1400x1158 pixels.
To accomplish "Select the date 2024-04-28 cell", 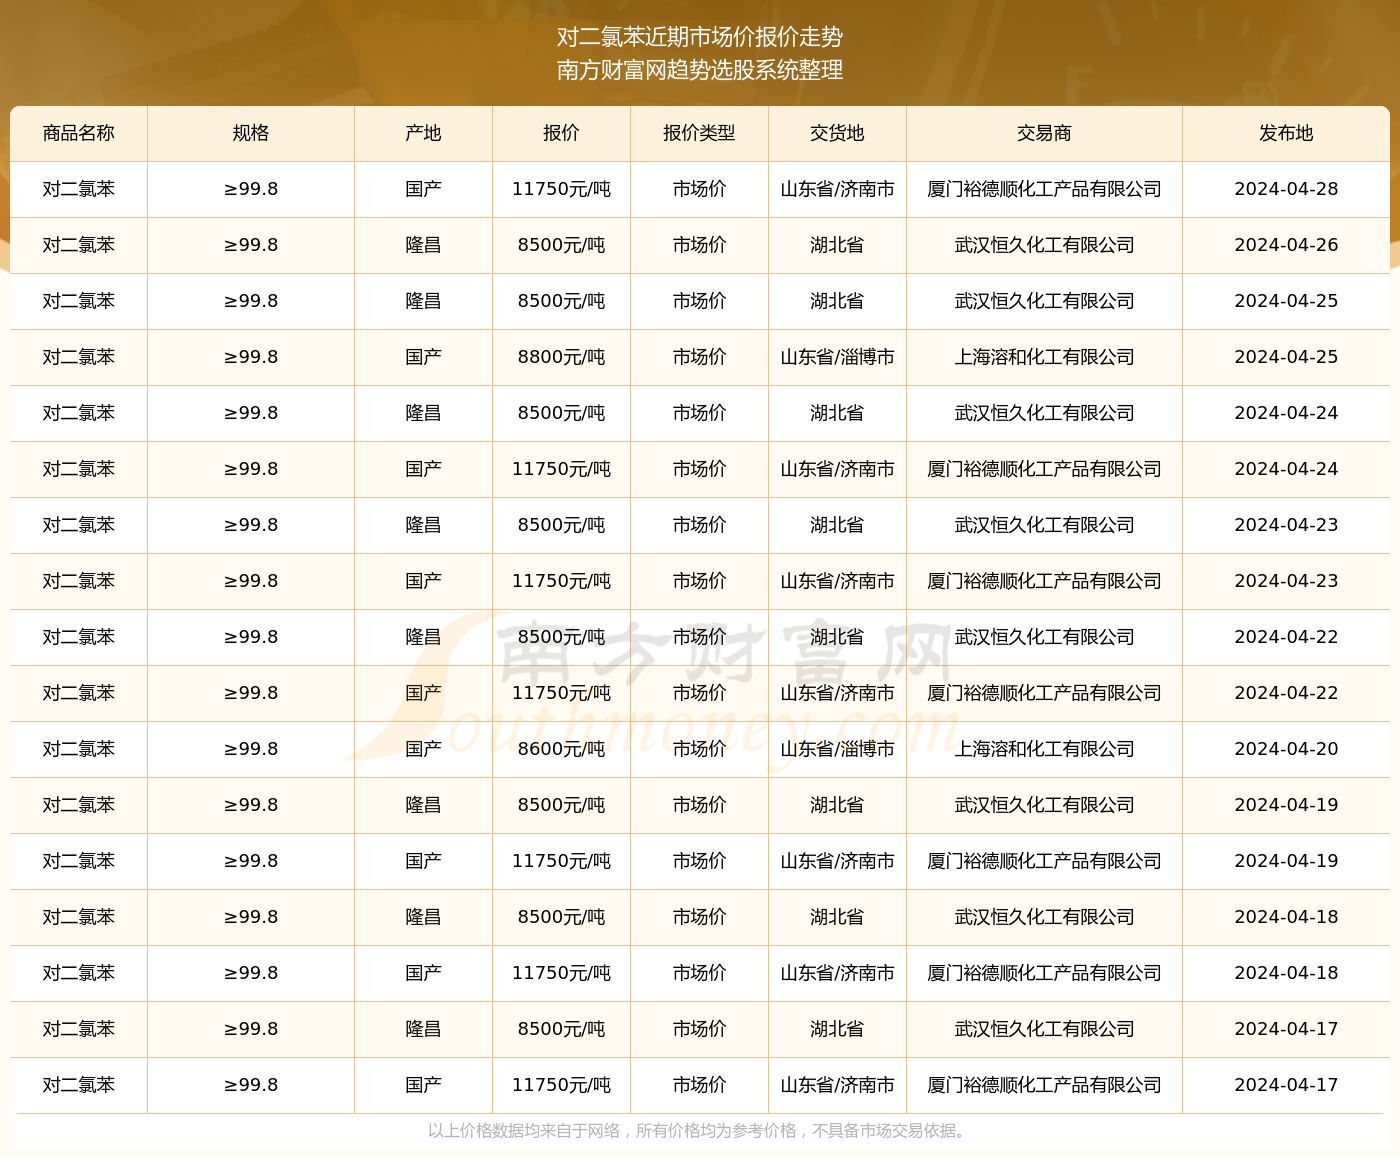I will coord(1286,189).
